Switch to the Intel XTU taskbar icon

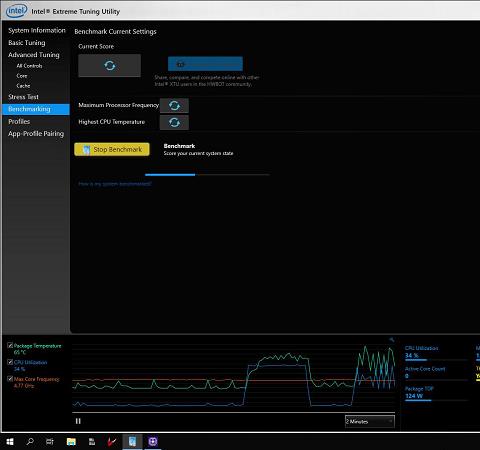click(132, 442)
